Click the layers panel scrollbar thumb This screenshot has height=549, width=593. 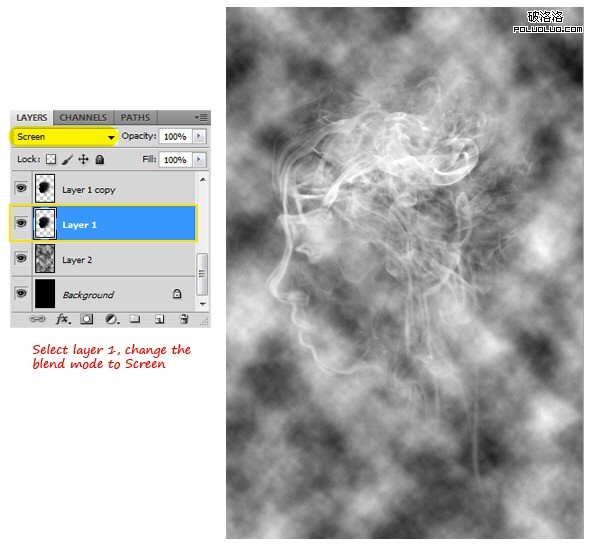point(202,274)
